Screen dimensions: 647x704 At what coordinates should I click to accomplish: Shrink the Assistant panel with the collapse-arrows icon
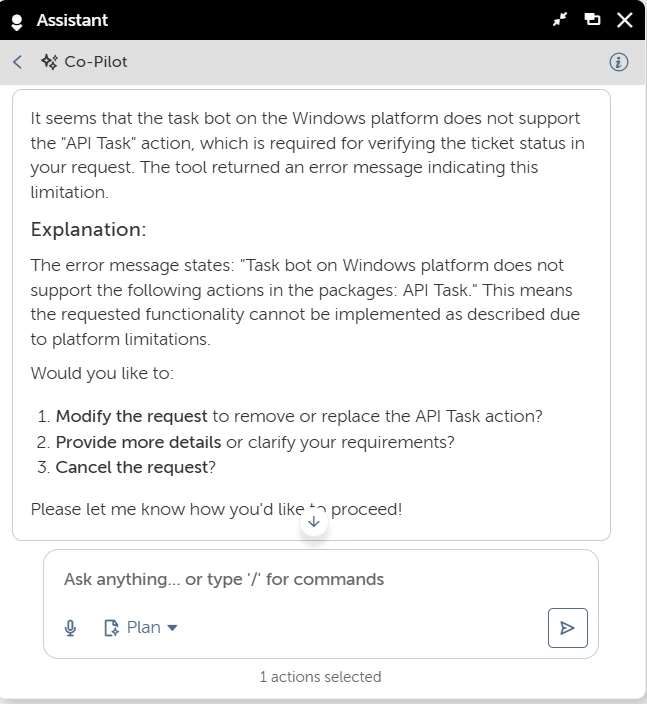pyautogui.click(x=560, y=19)
